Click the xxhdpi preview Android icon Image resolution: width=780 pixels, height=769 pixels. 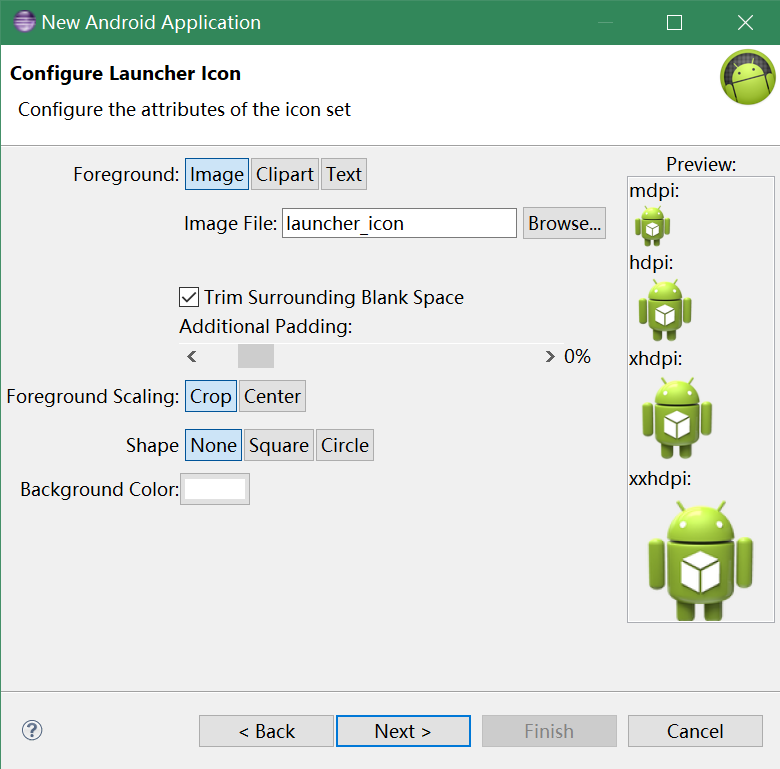(x=699, y=560)
